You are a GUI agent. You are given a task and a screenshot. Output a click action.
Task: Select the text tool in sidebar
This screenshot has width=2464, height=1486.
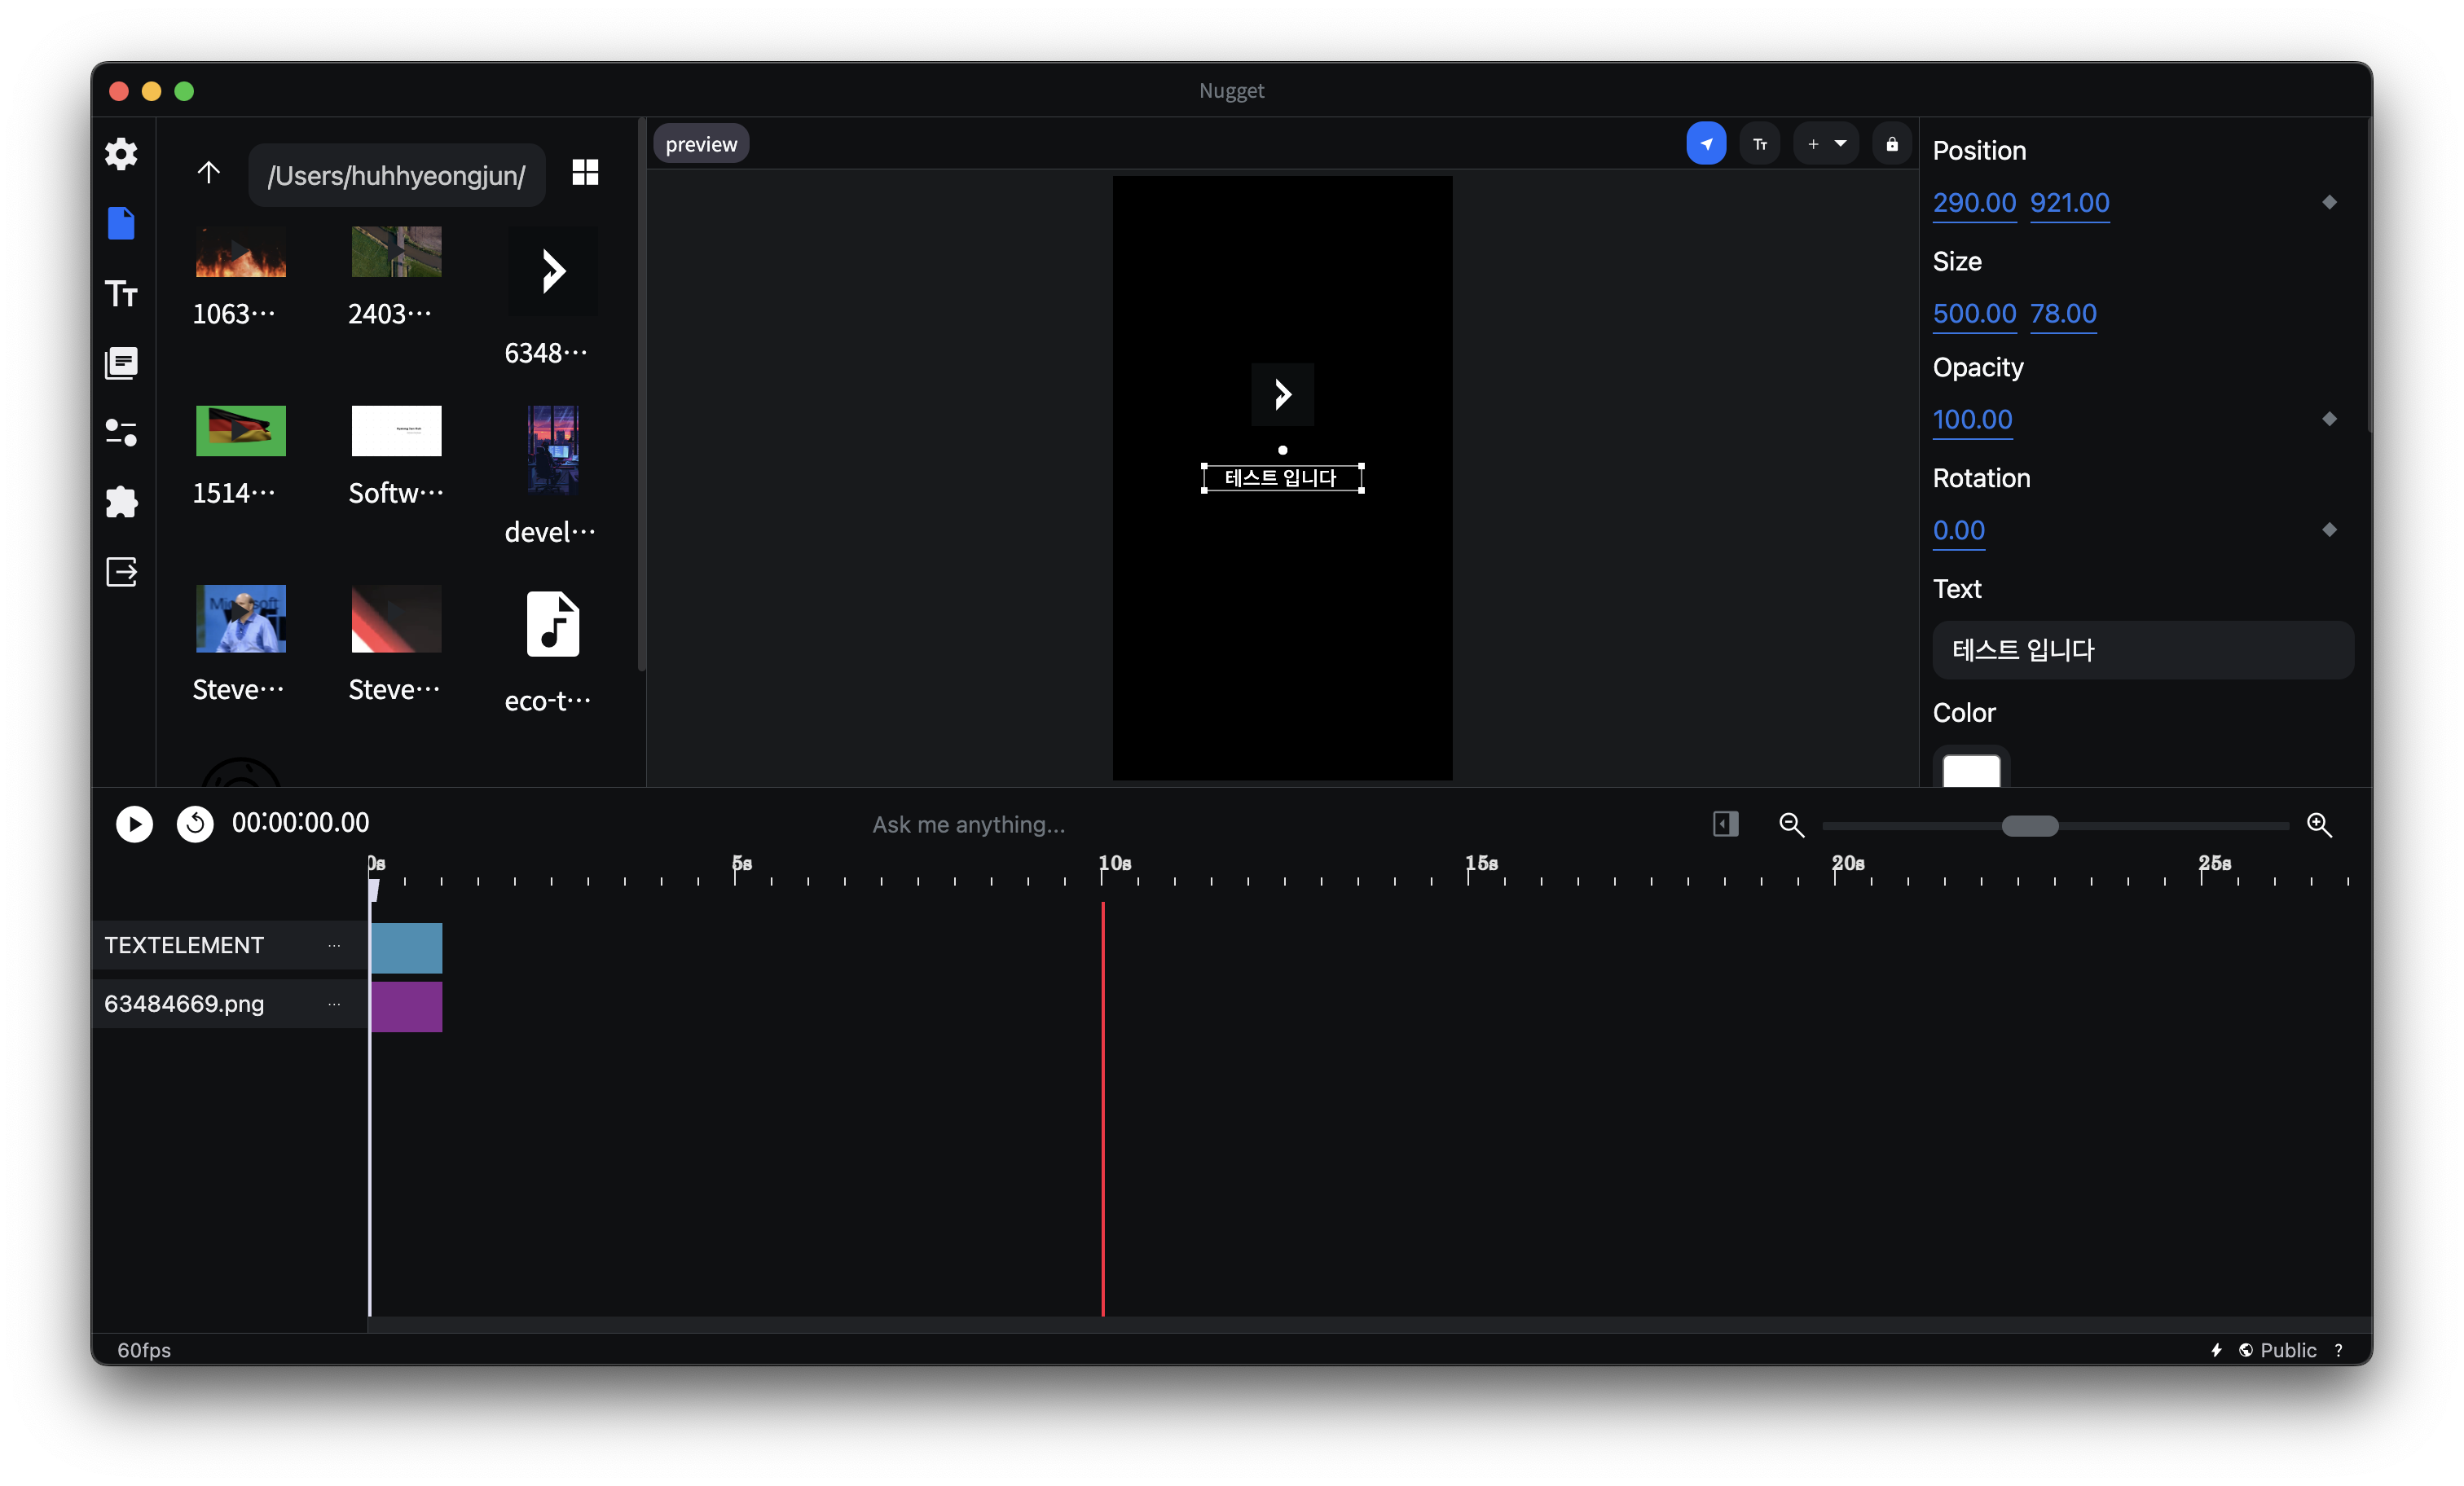tap(121, 293)
